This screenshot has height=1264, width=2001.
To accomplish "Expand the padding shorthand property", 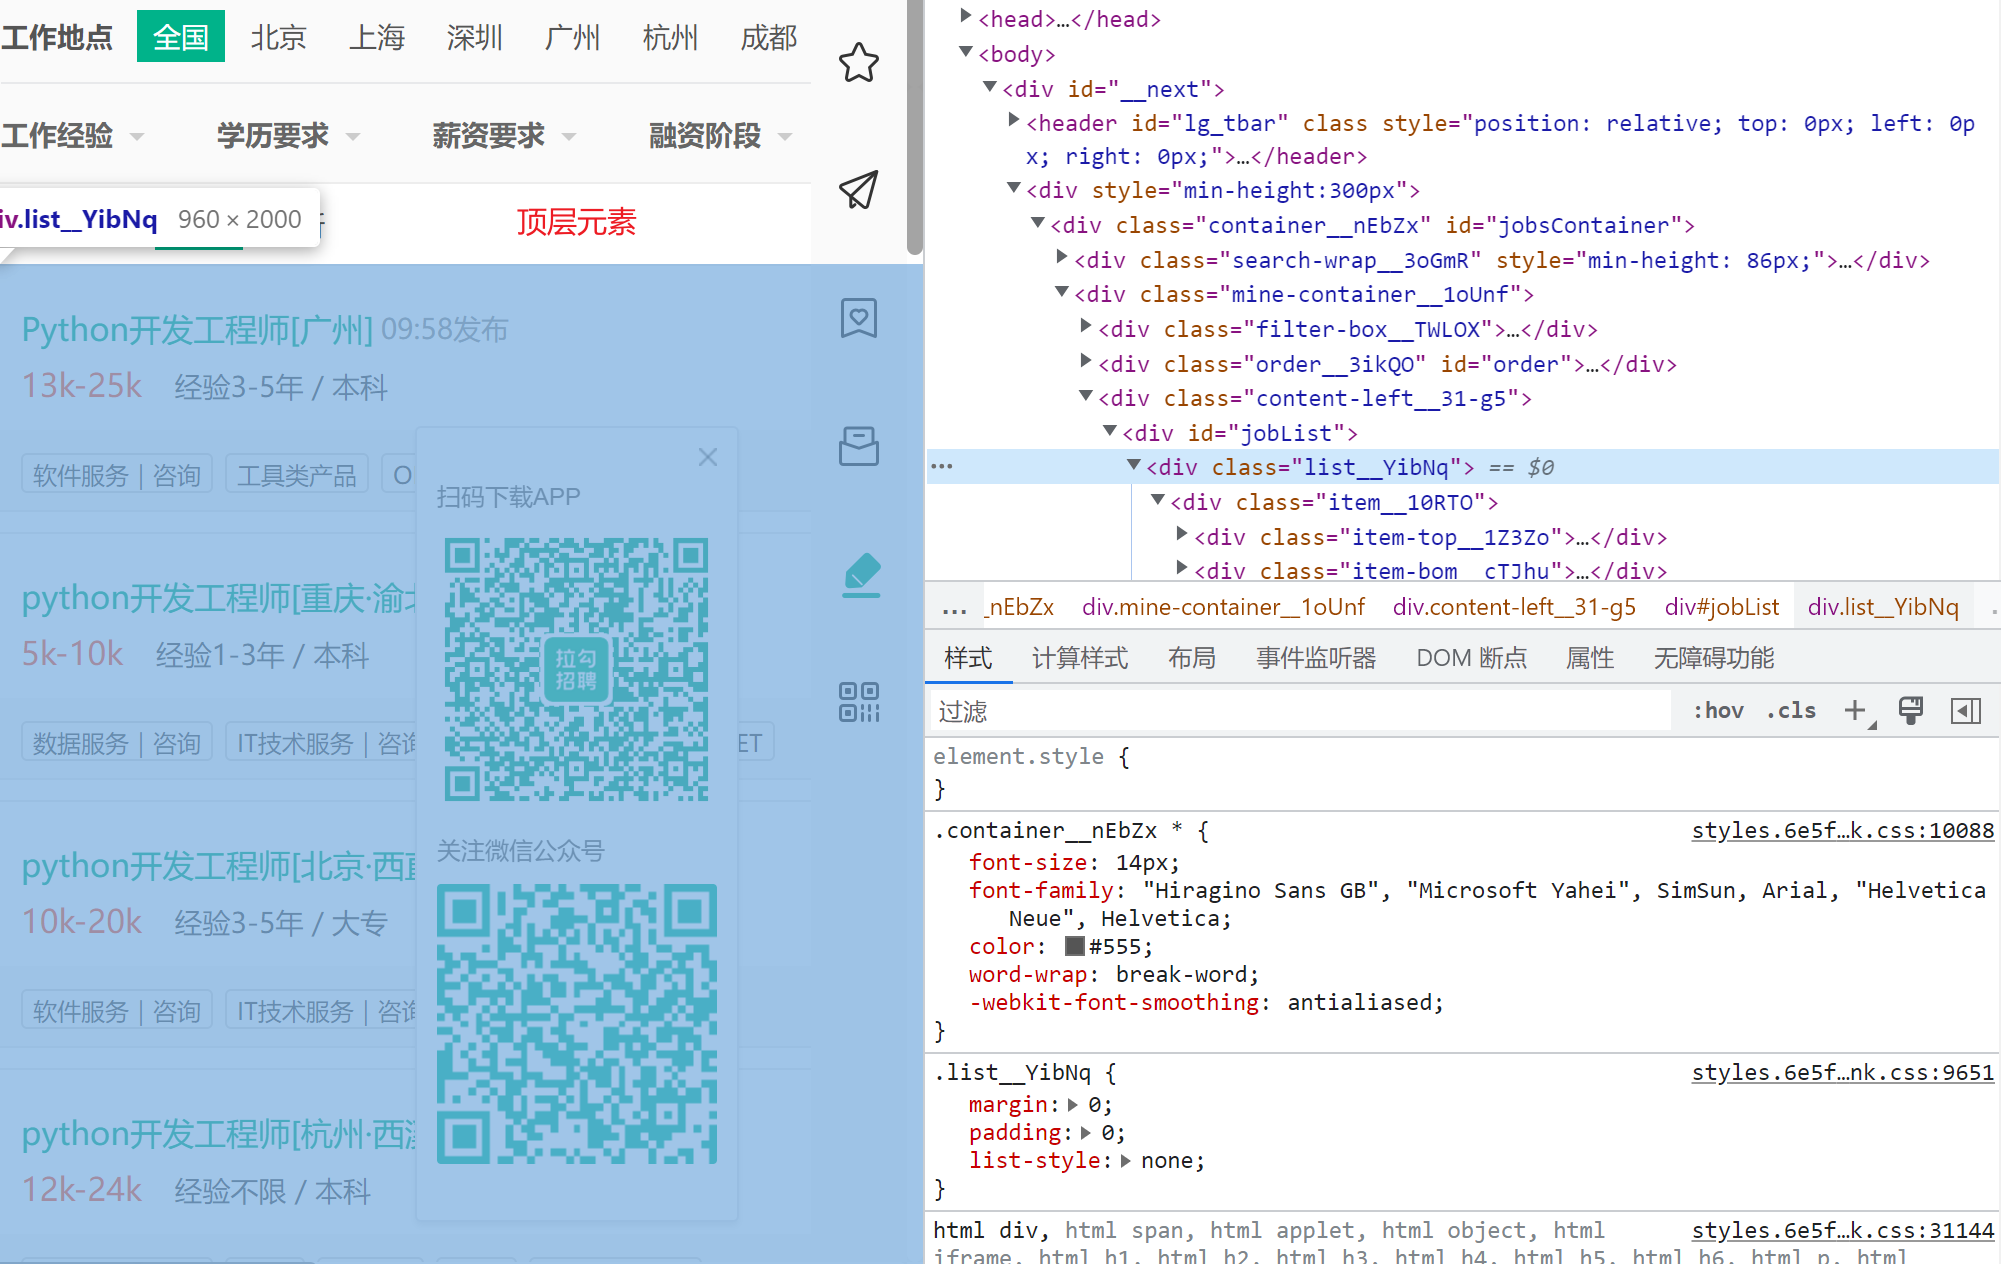I will 1086,1133.
